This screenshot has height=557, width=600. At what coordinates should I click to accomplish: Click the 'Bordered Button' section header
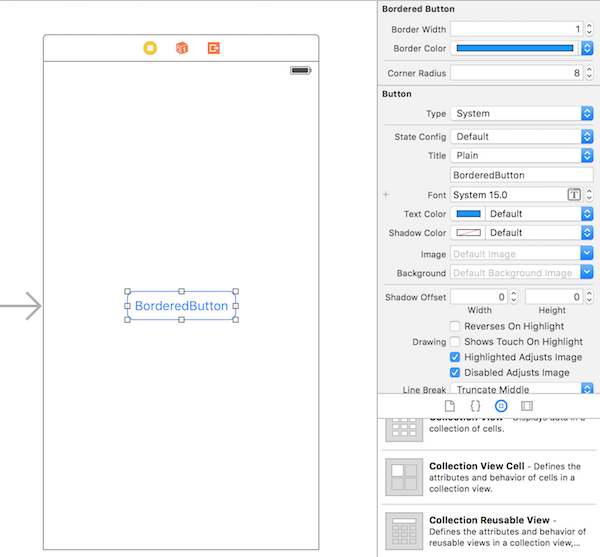418,9
